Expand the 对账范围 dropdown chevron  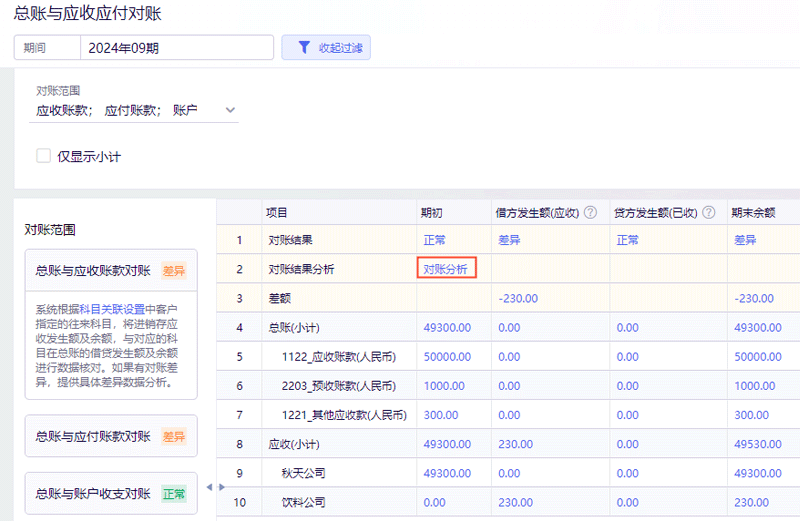[x=230, y=110]
